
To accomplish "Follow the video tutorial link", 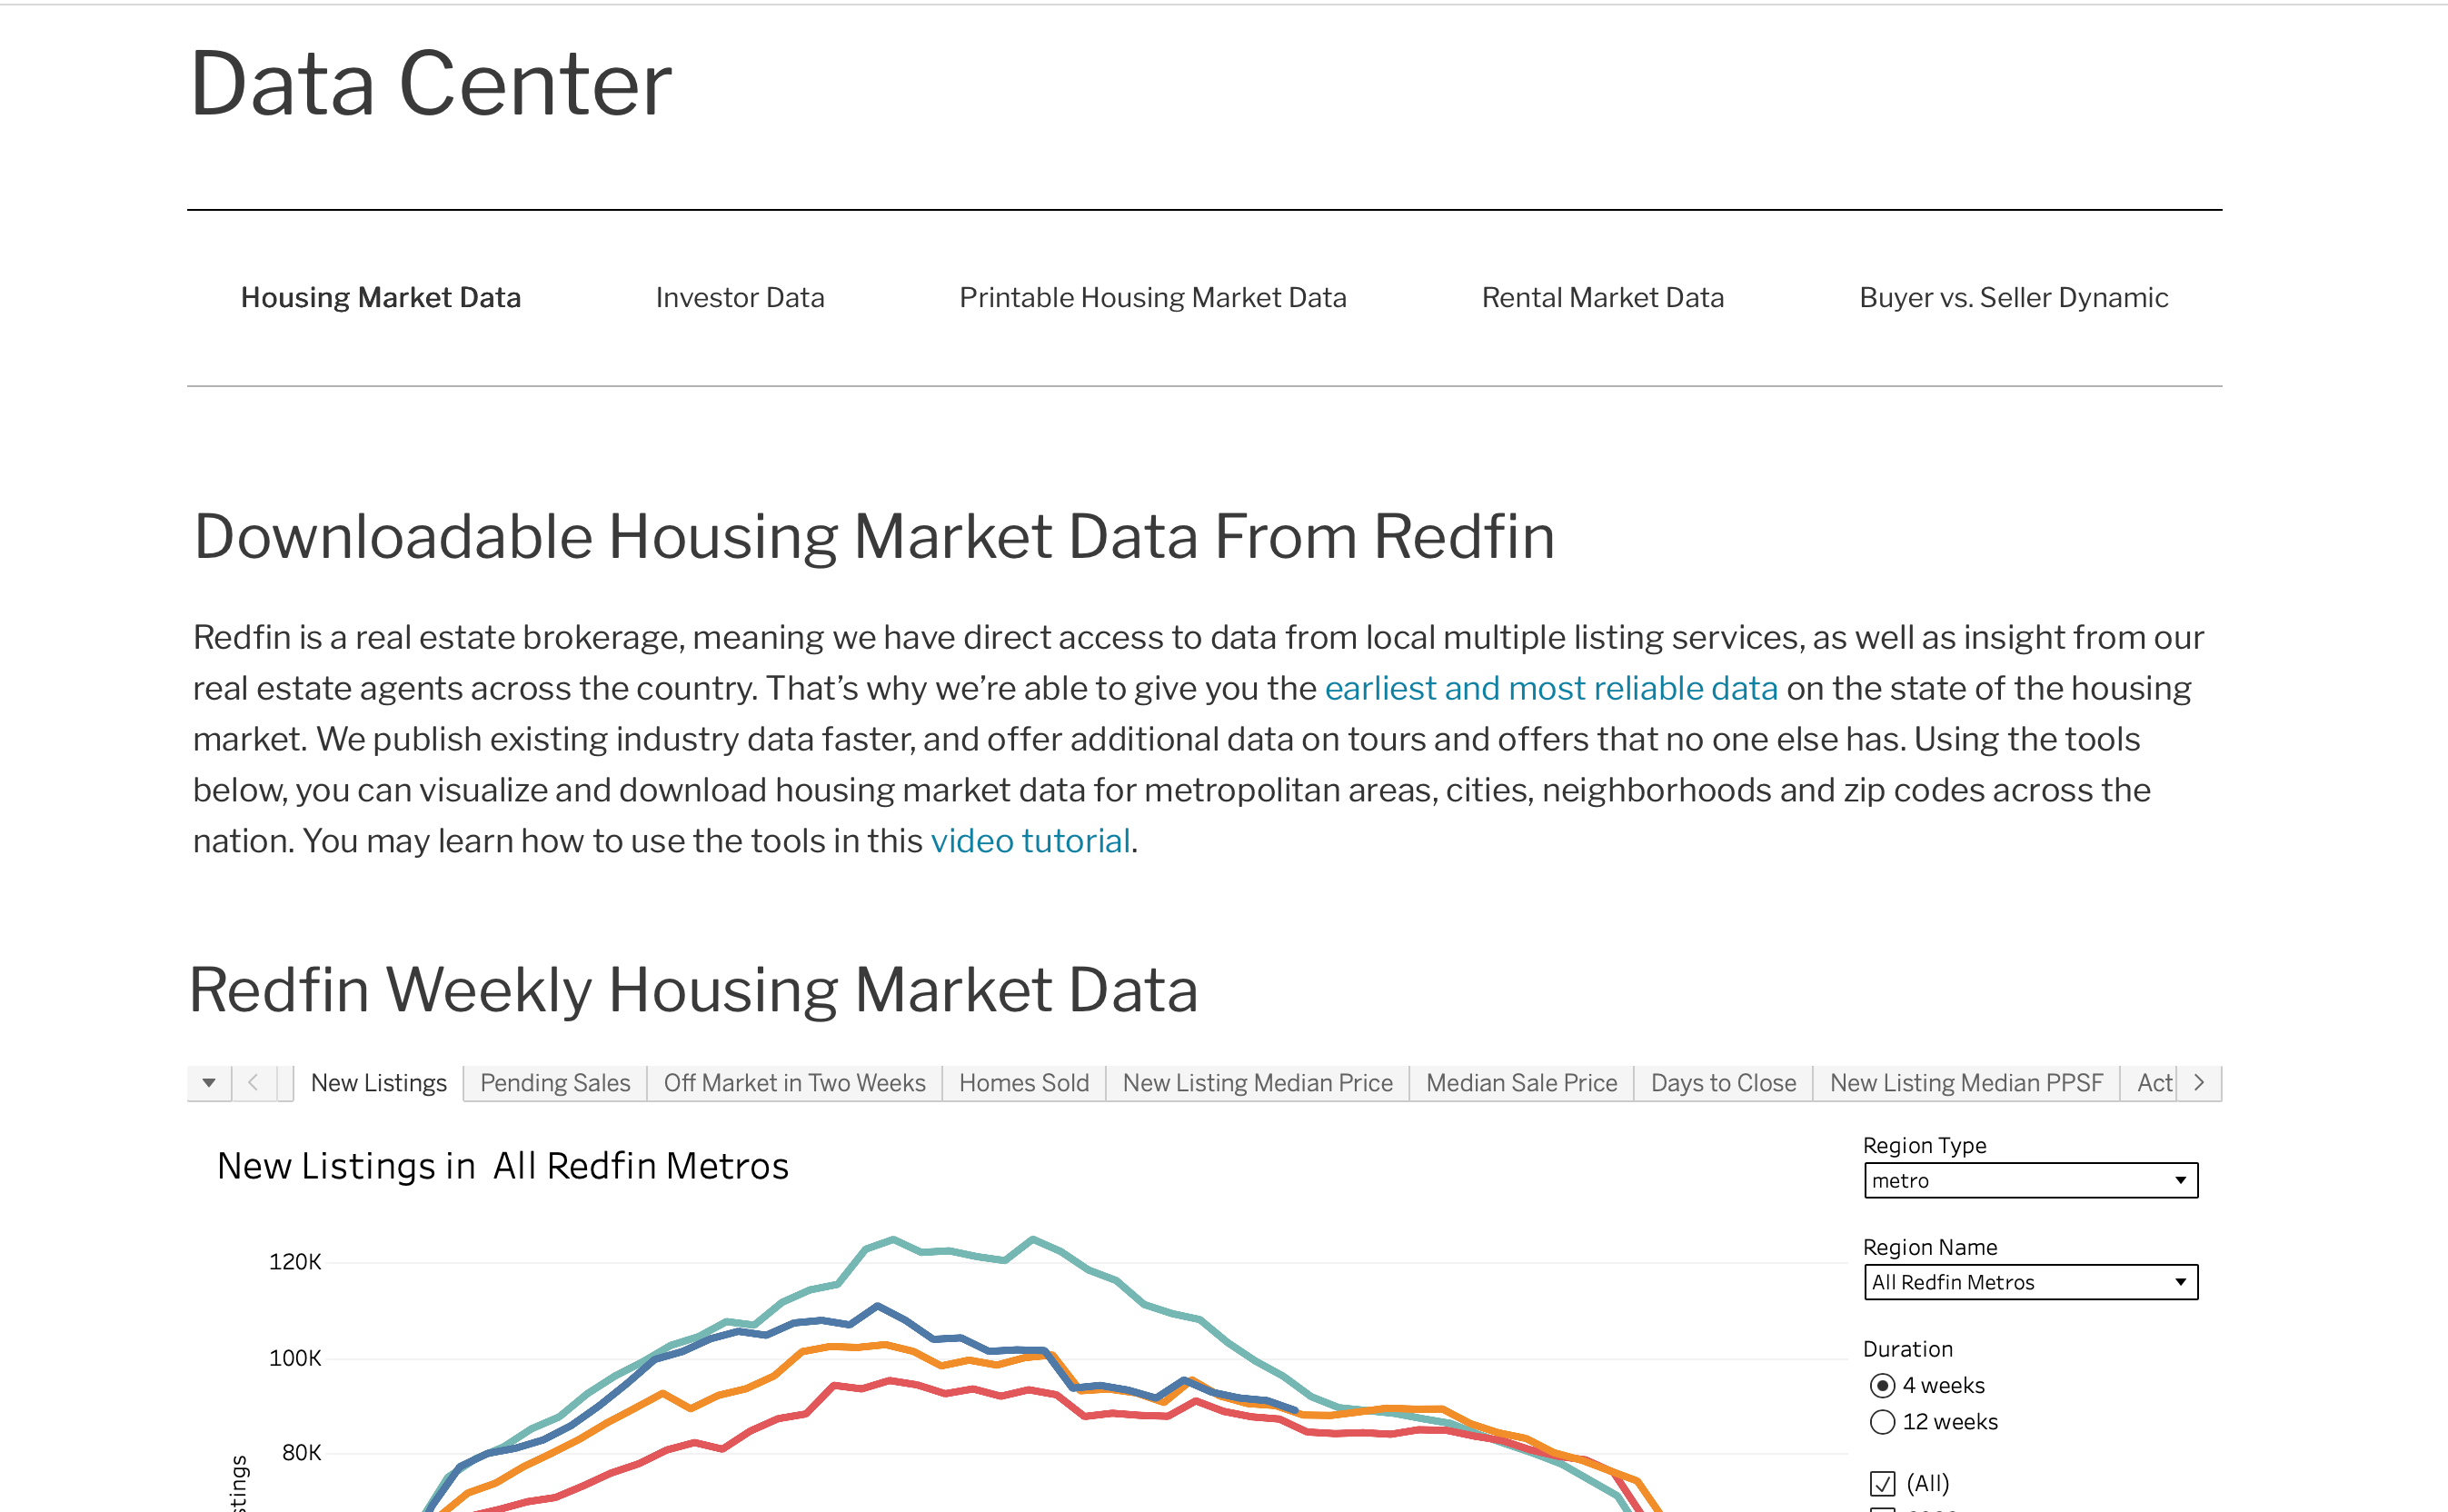I will tap(1030, 841).
